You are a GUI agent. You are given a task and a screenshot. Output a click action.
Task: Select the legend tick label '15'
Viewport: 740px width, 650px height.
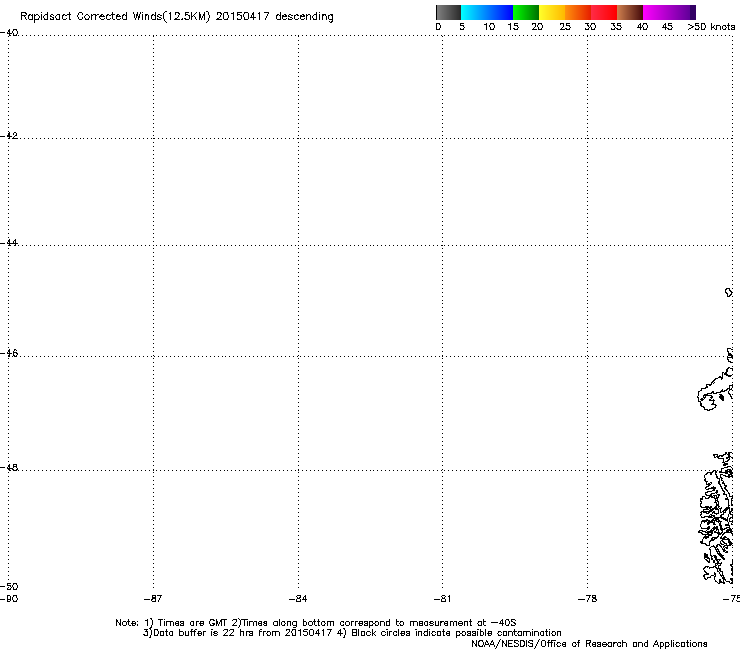(513, 27)
